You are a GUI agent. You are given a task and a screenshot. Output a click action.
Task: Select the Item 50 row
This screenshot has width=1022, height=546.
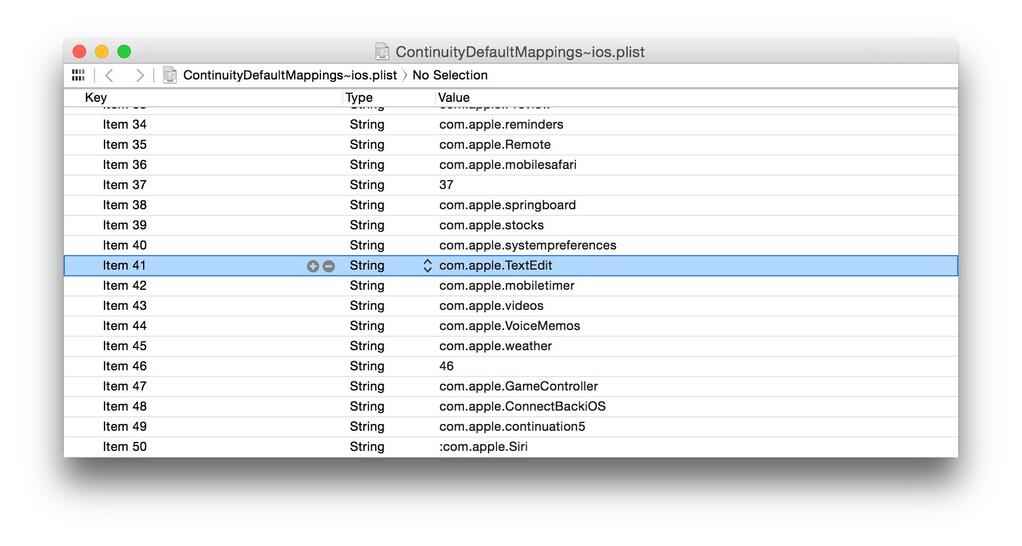coord(125,447)
